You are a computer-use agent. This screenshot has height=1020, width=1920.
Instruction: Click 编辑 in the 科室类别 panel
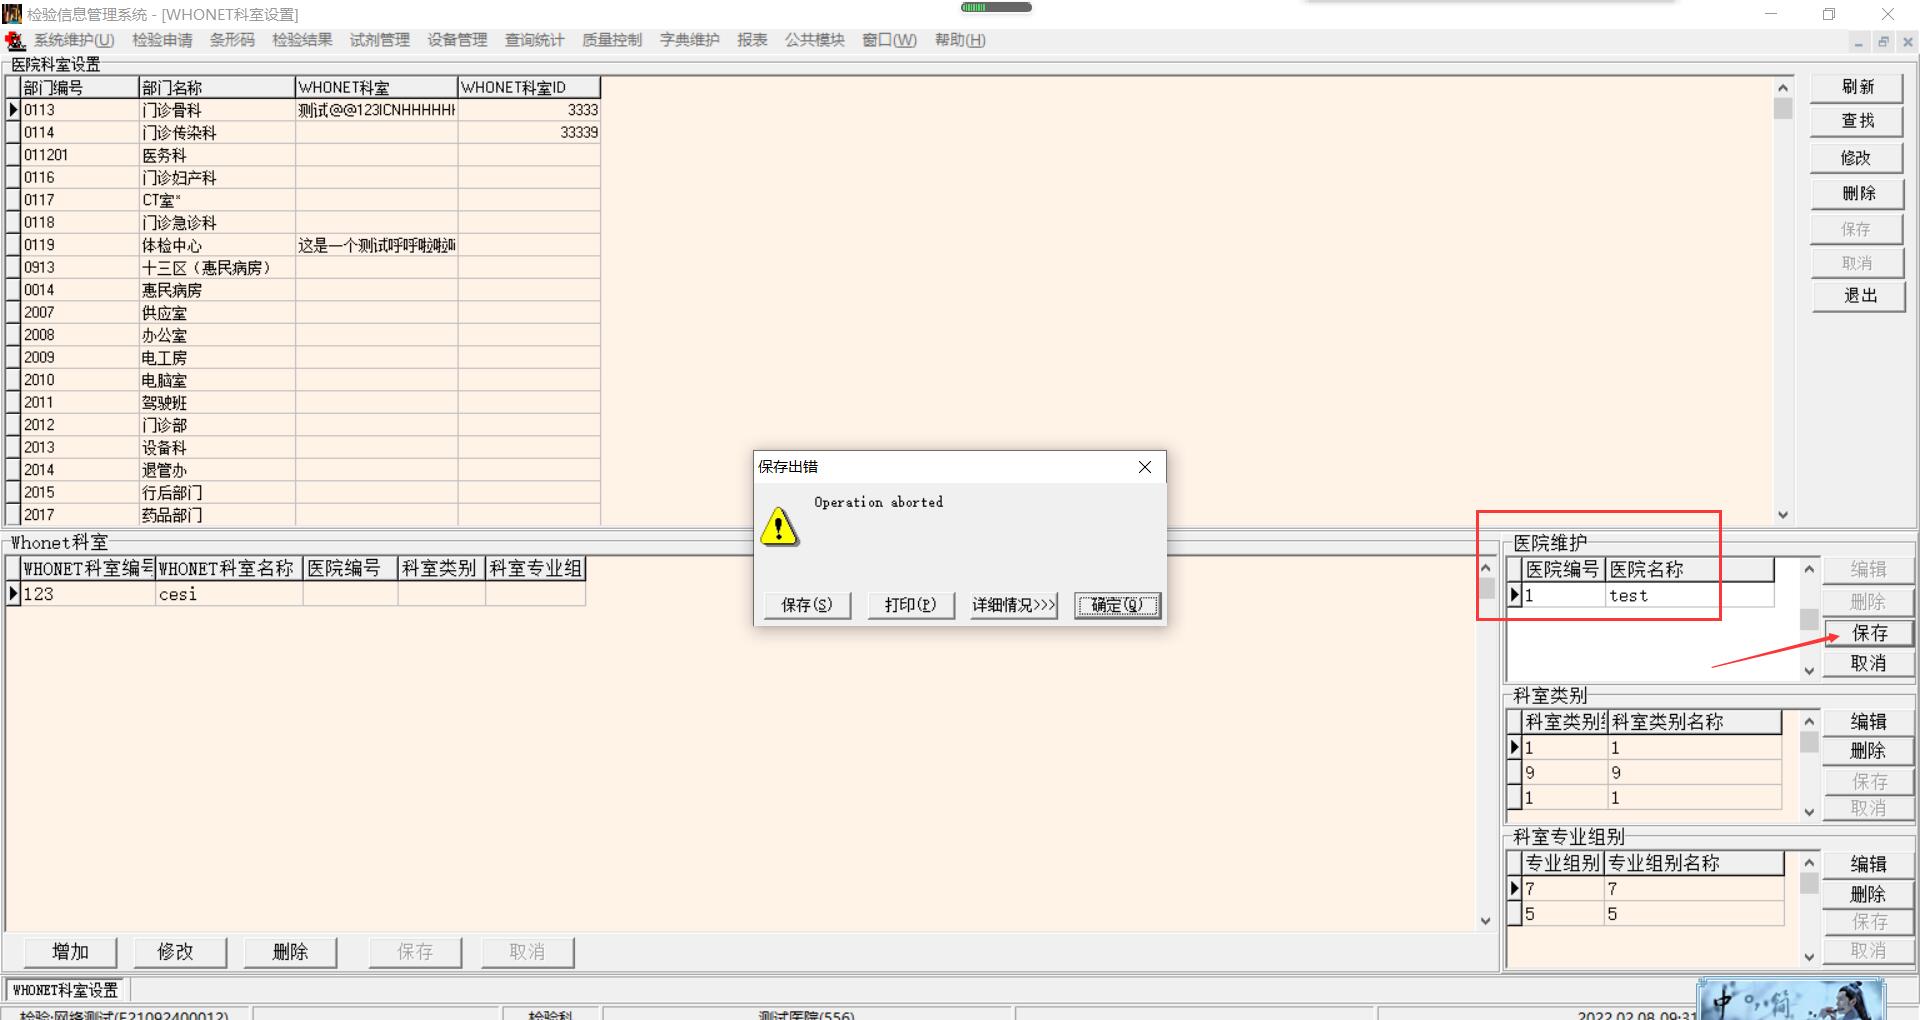click(1869, 722)
